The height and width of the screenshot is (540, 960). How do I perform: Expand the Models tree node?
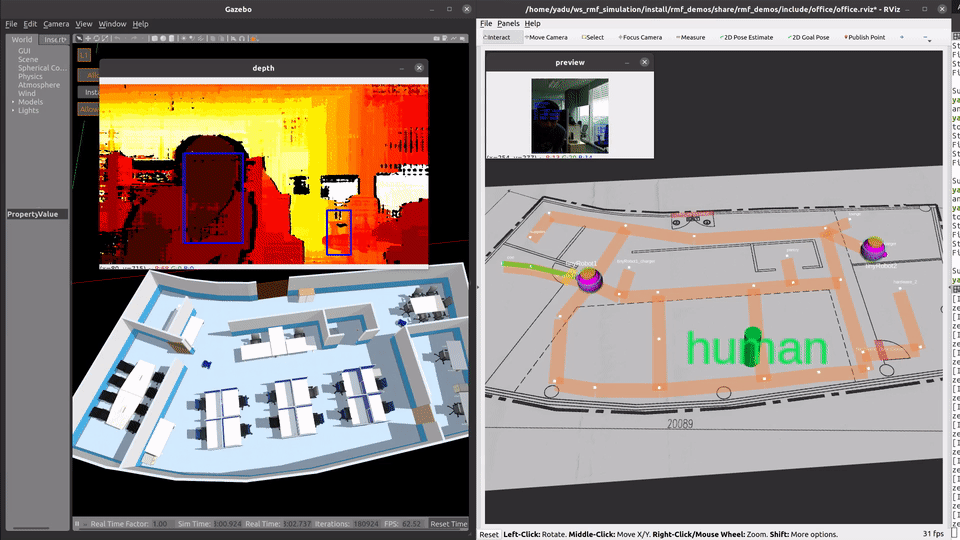(13, 102)
